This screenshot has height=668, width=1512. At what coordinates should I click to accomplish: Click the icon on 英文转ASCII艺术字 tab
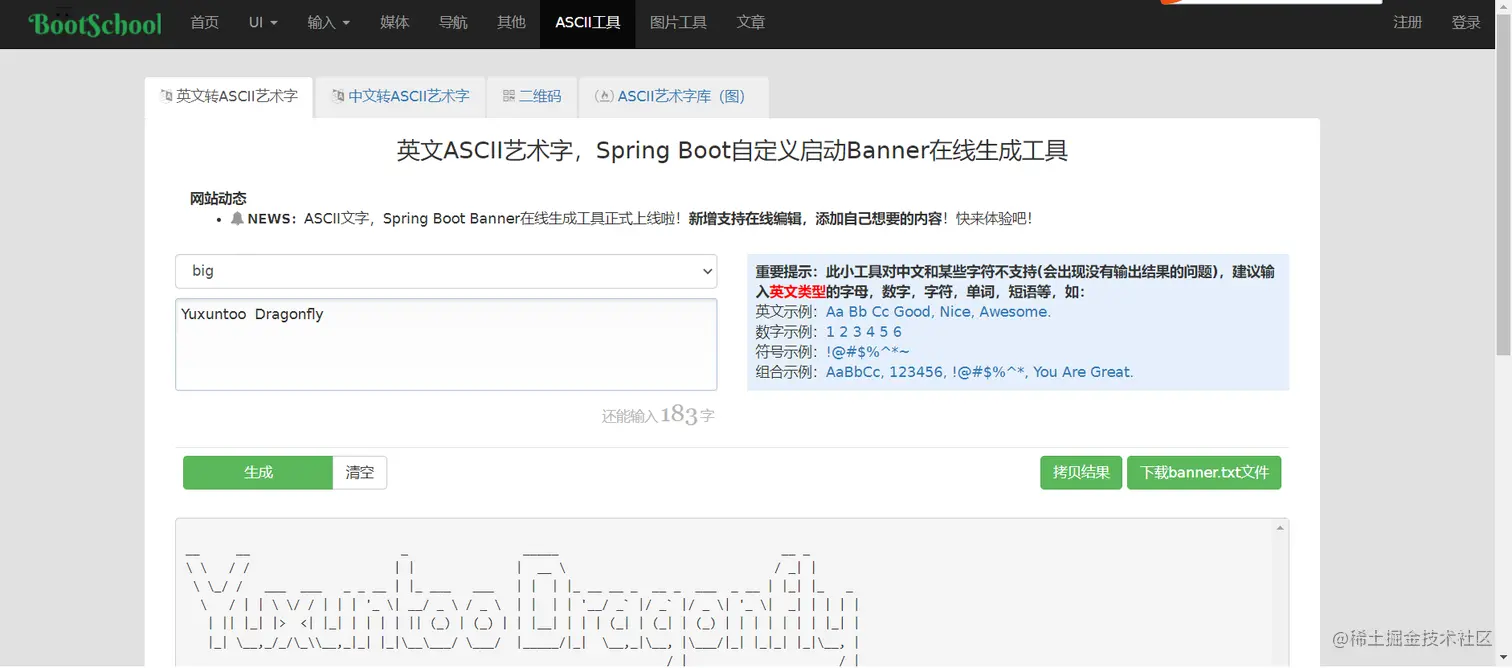tap(167, 97)
